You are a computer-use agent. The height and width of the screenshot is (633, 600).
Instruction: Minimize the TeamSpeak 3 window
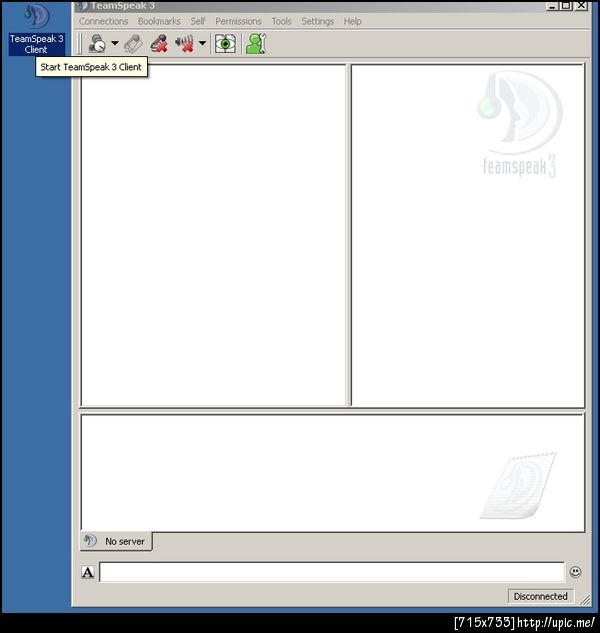click(552, 6)
